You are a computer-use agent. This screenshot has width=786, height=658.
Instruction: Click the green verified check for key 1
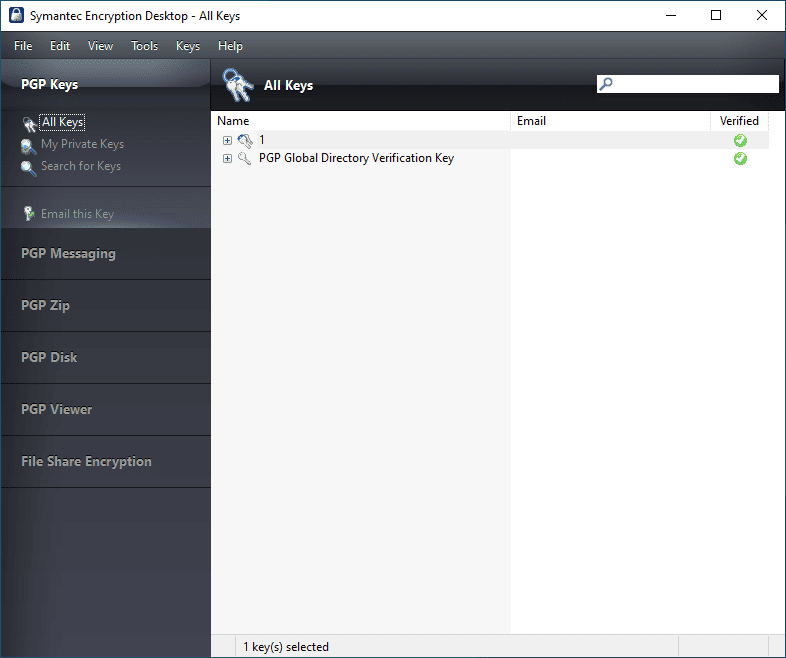pos(740,140)
